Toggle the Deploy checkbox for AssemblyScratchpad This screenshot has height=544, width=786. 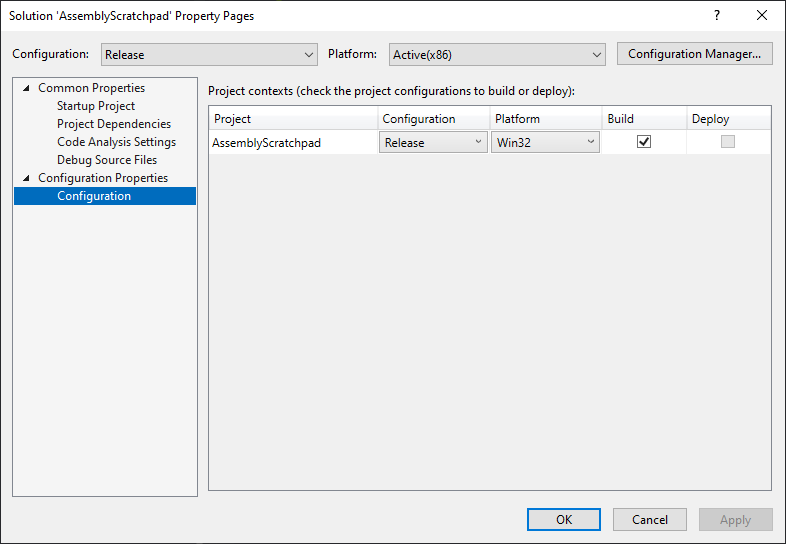tap(727, 142)
